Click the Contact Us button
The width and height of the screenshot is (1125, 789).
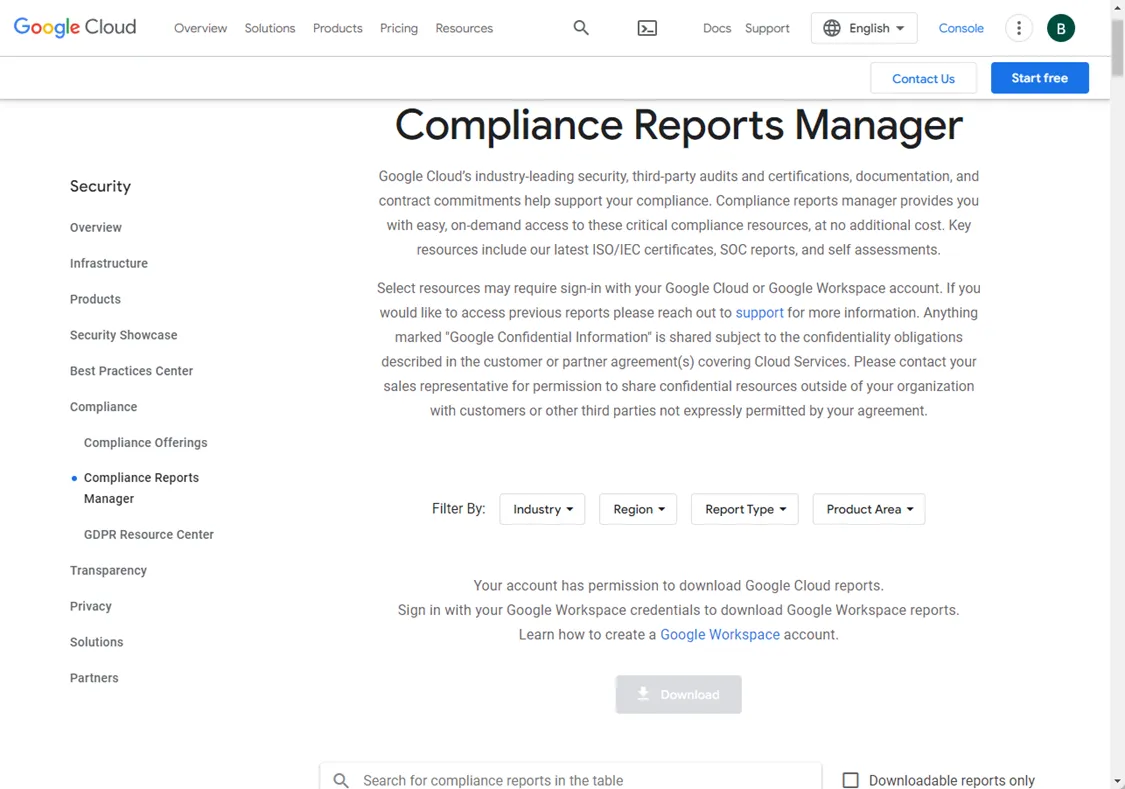coord(923,77)
